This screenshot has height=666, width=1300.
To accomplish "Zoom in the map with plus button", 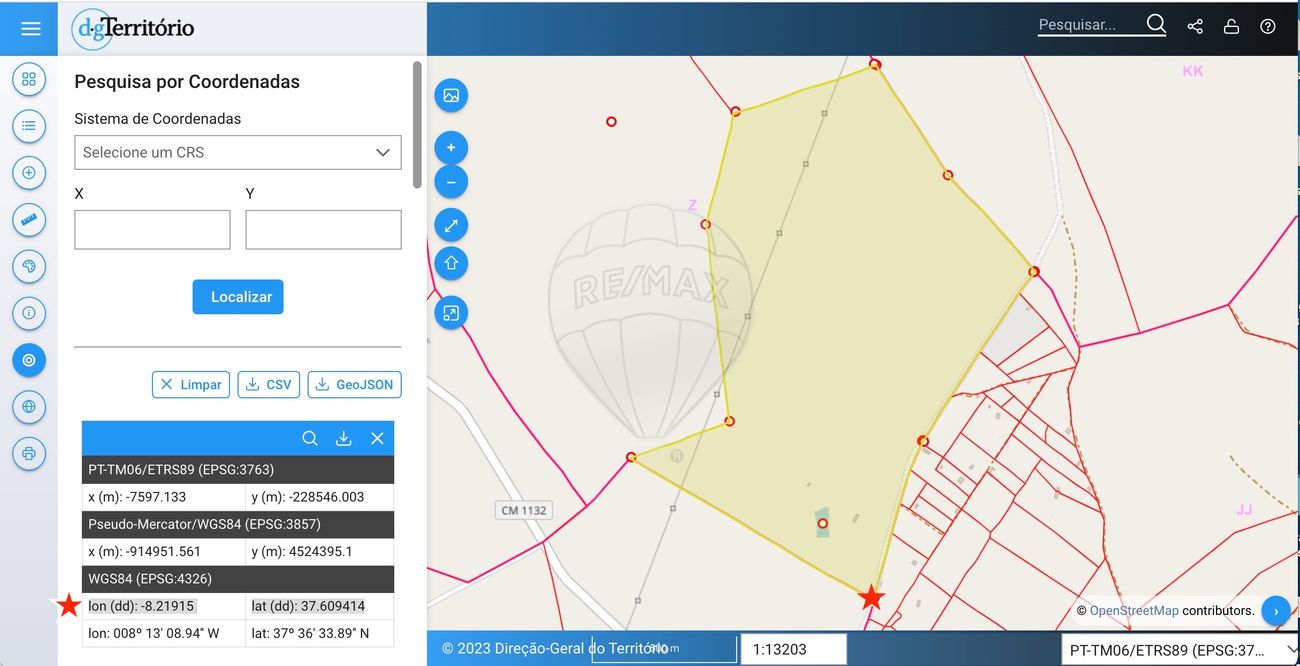I will pyautogui.click(x=451, y=148).
